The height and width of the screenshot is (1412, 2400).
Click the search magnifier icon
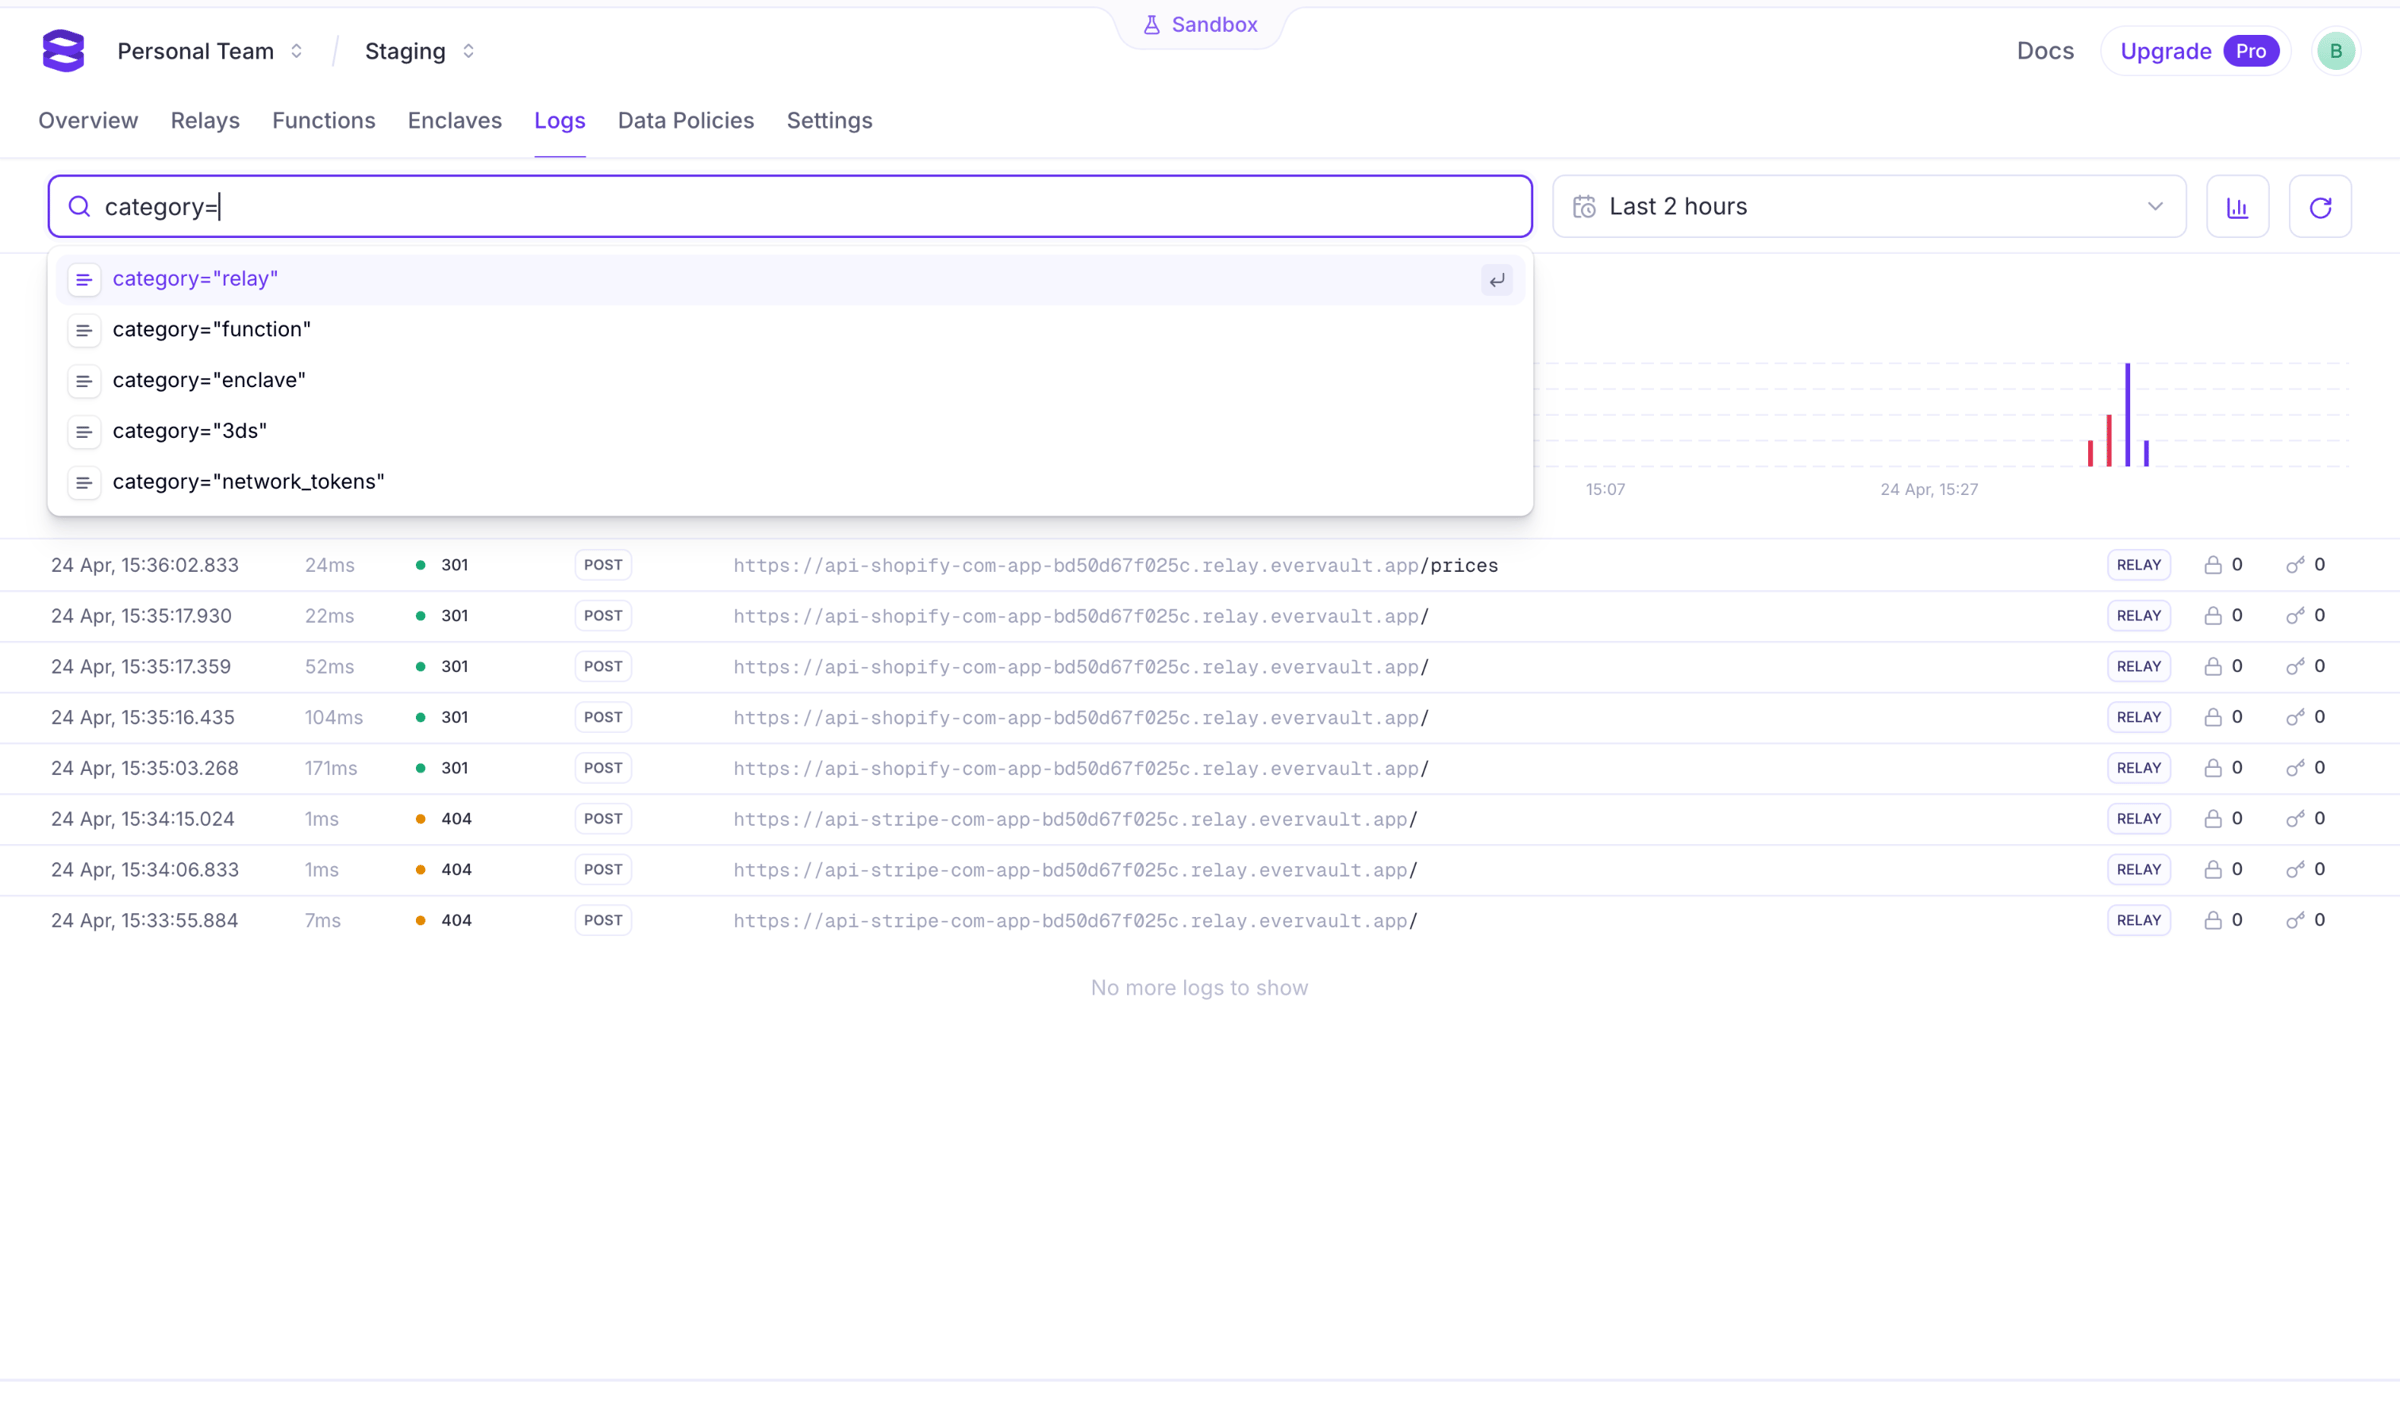coord(79,207)
